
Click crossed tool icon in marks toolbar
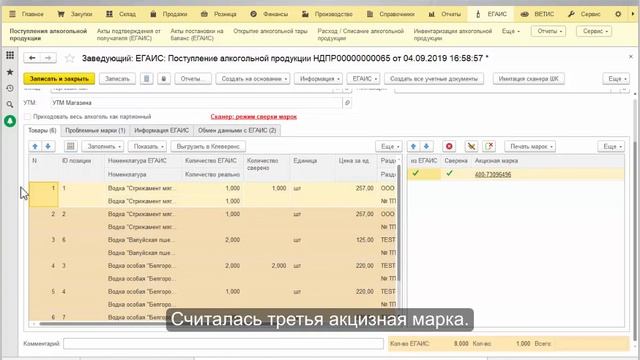471,146
